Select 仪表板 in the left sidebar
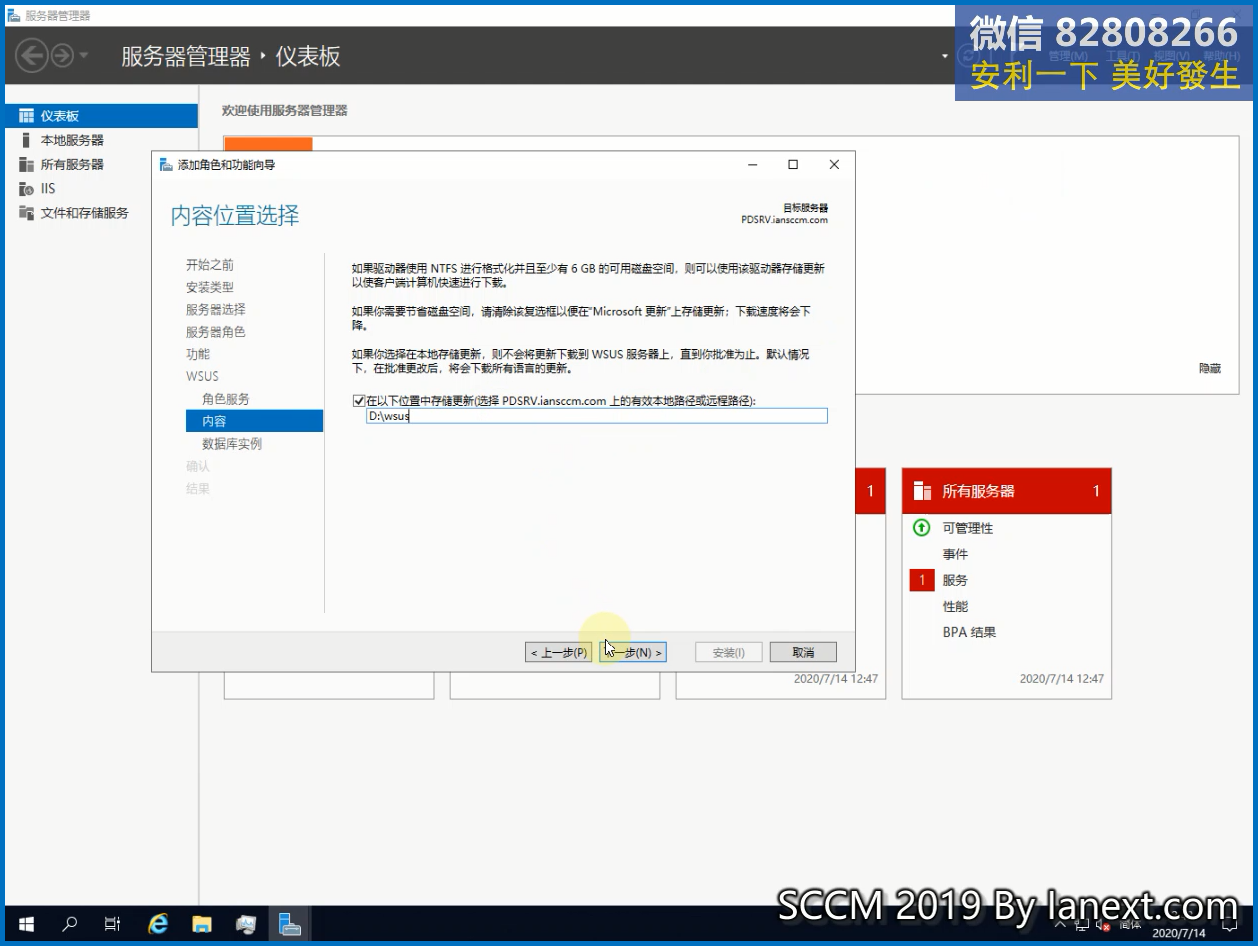The height and width of the screenshot is (946, 1258). tap(101, 116)
